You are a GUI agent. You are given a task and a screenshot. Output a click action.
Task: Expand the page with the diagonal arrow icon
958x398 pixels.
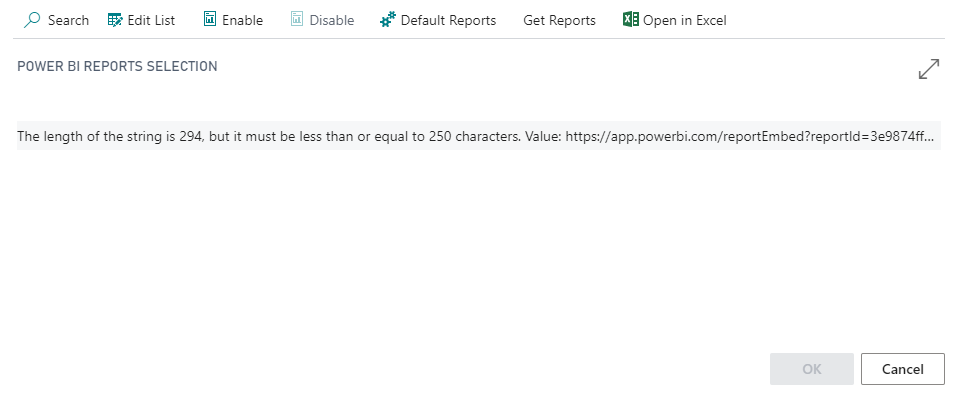click(929, 69)
